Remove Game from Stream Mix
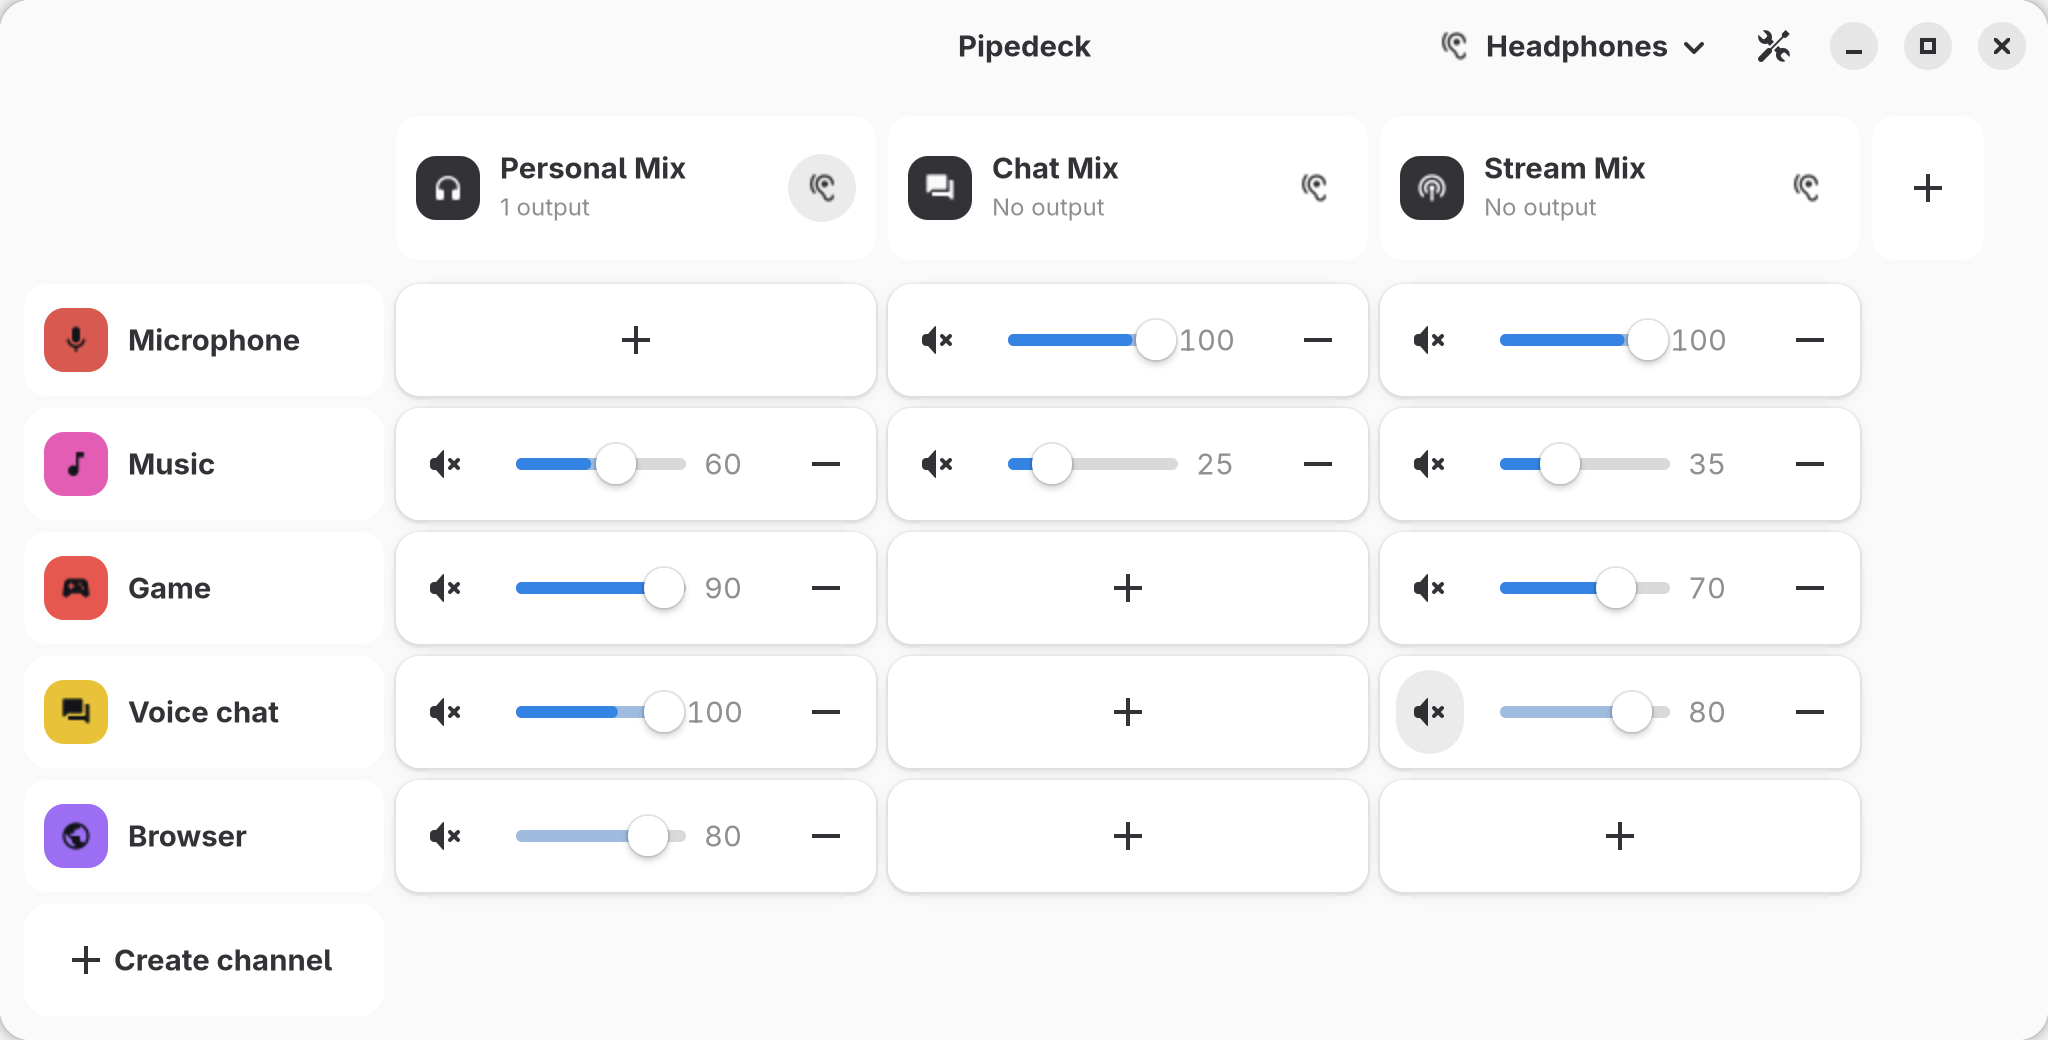 tap(1810, 588)
